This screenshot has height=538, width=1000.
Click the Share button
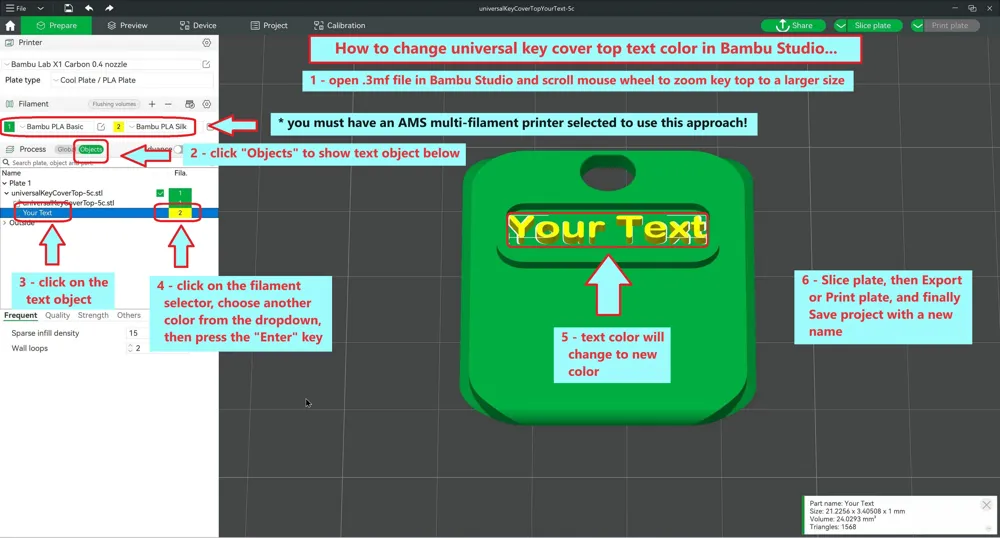click(x=793, y=25)
